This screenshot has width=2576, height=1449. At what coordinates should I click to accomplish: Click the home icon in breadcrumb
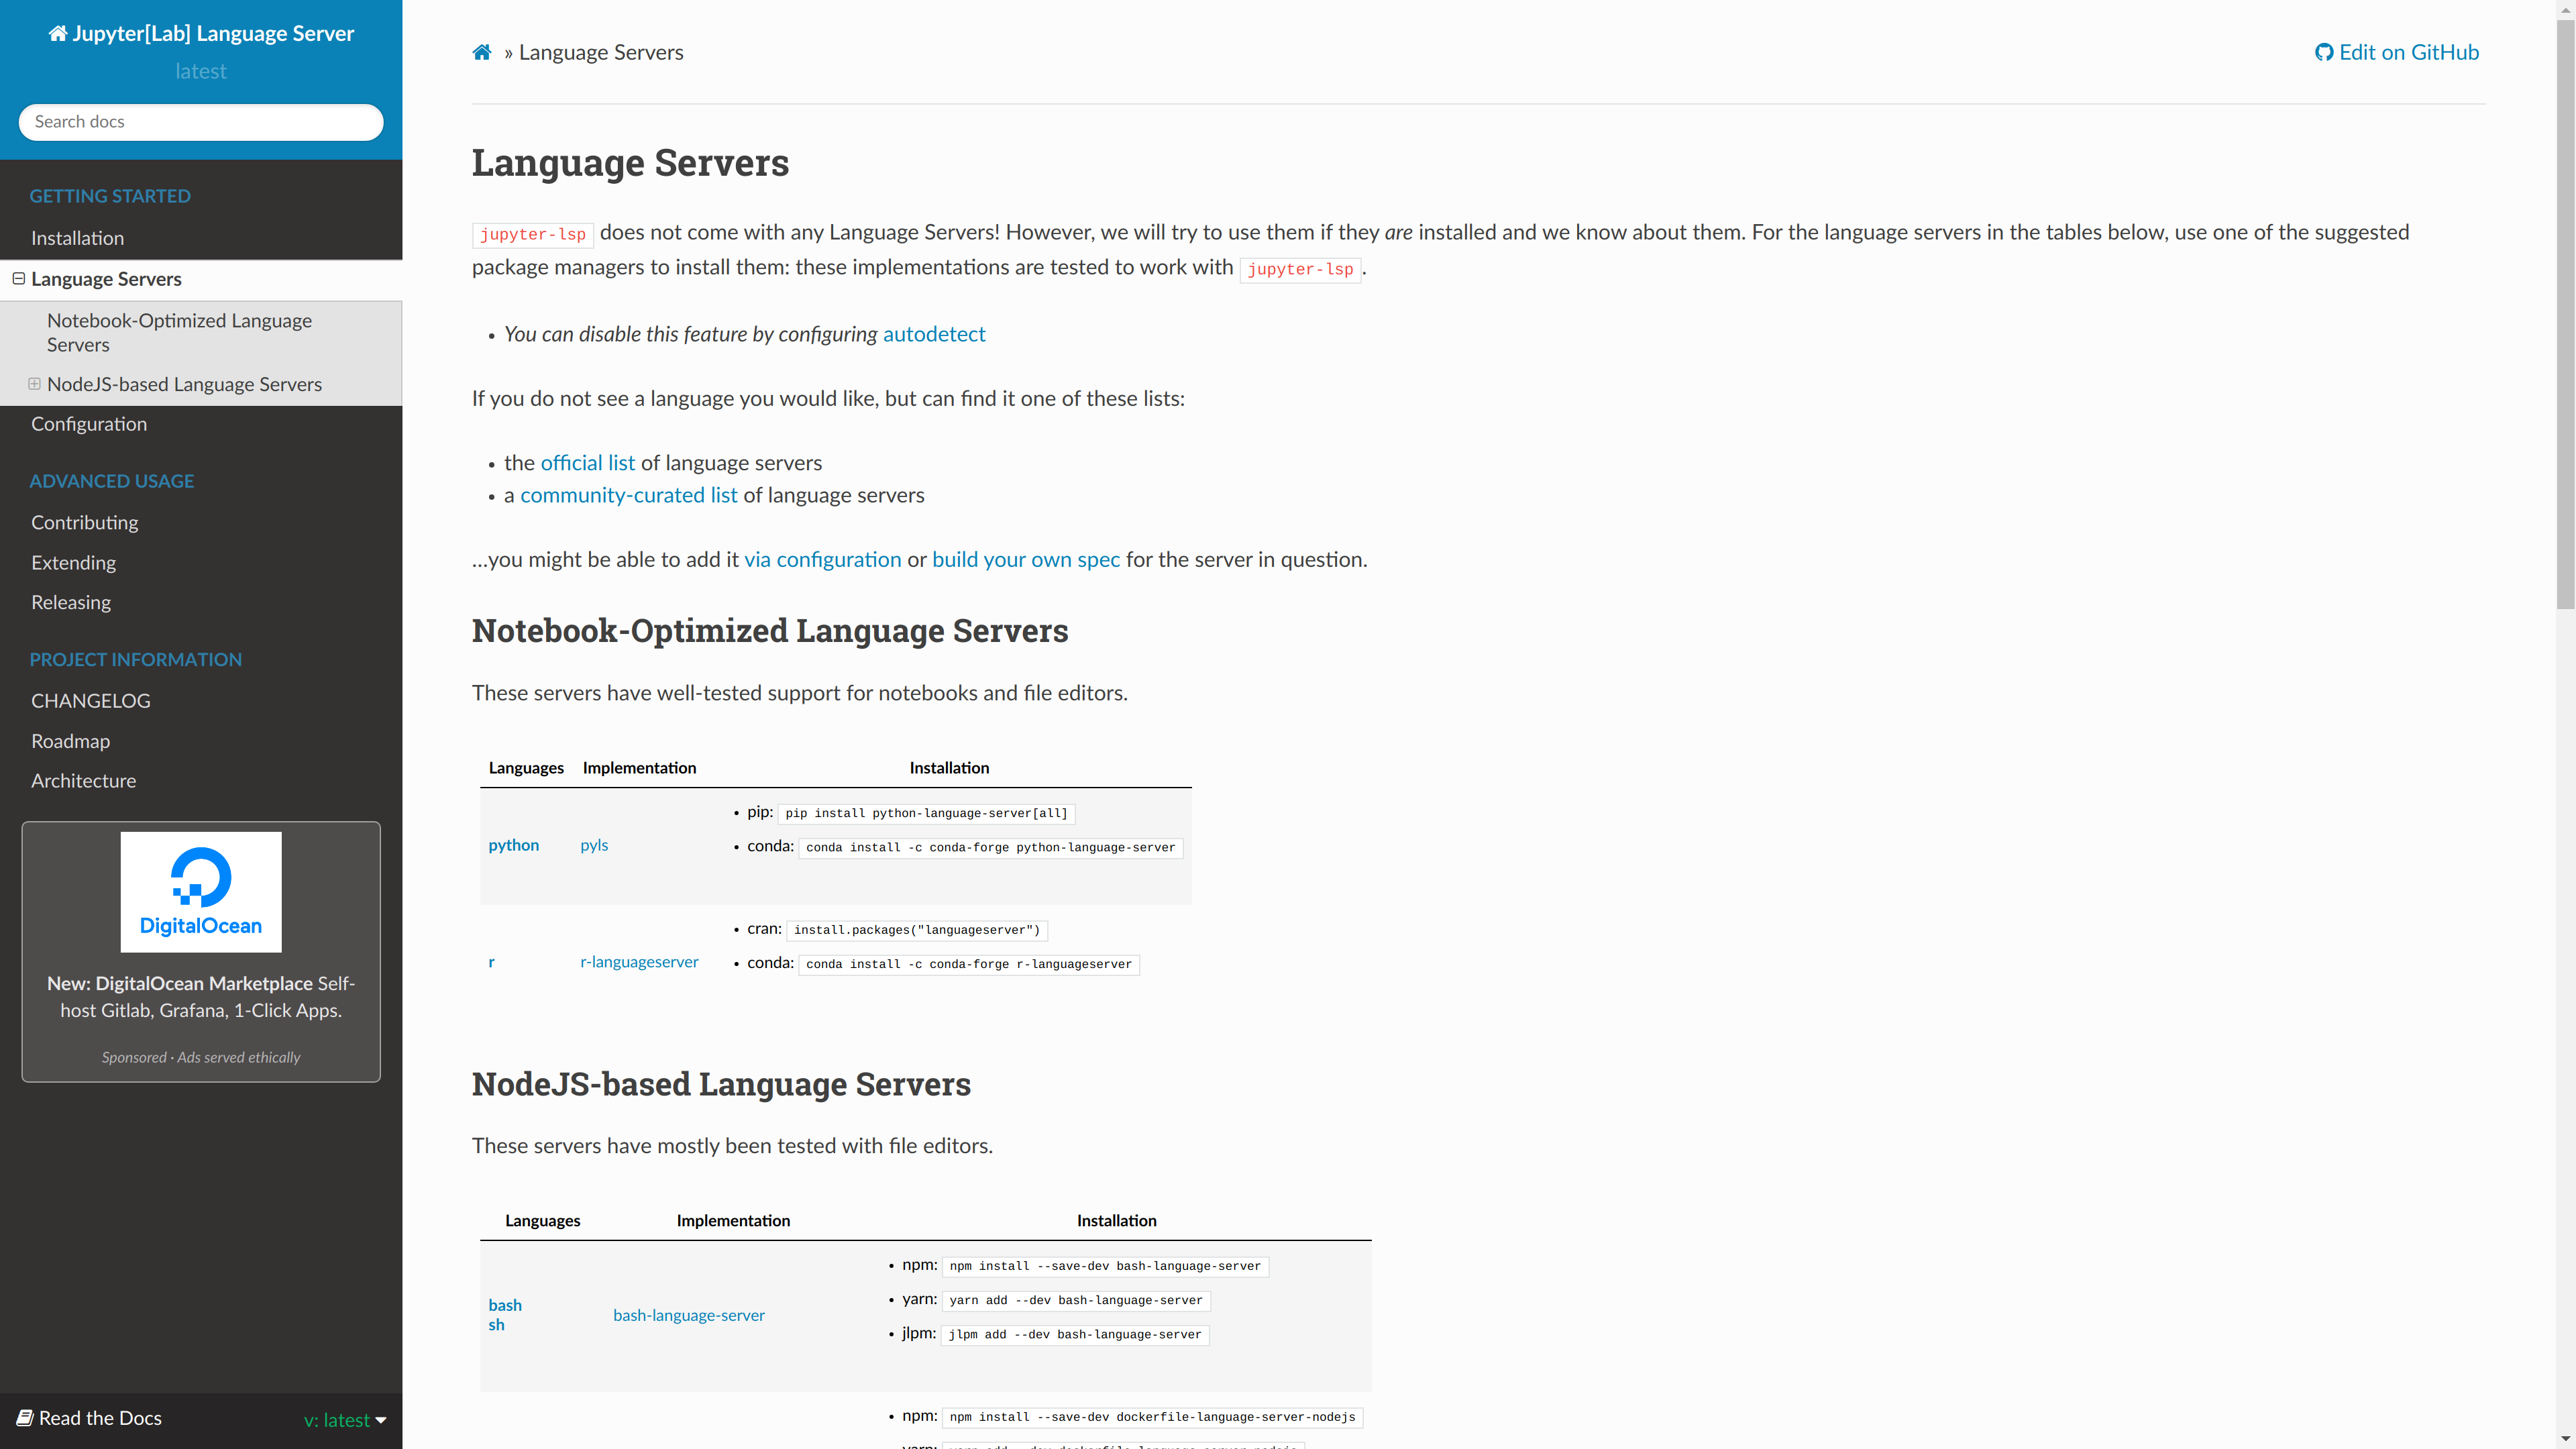coord(481,53)
